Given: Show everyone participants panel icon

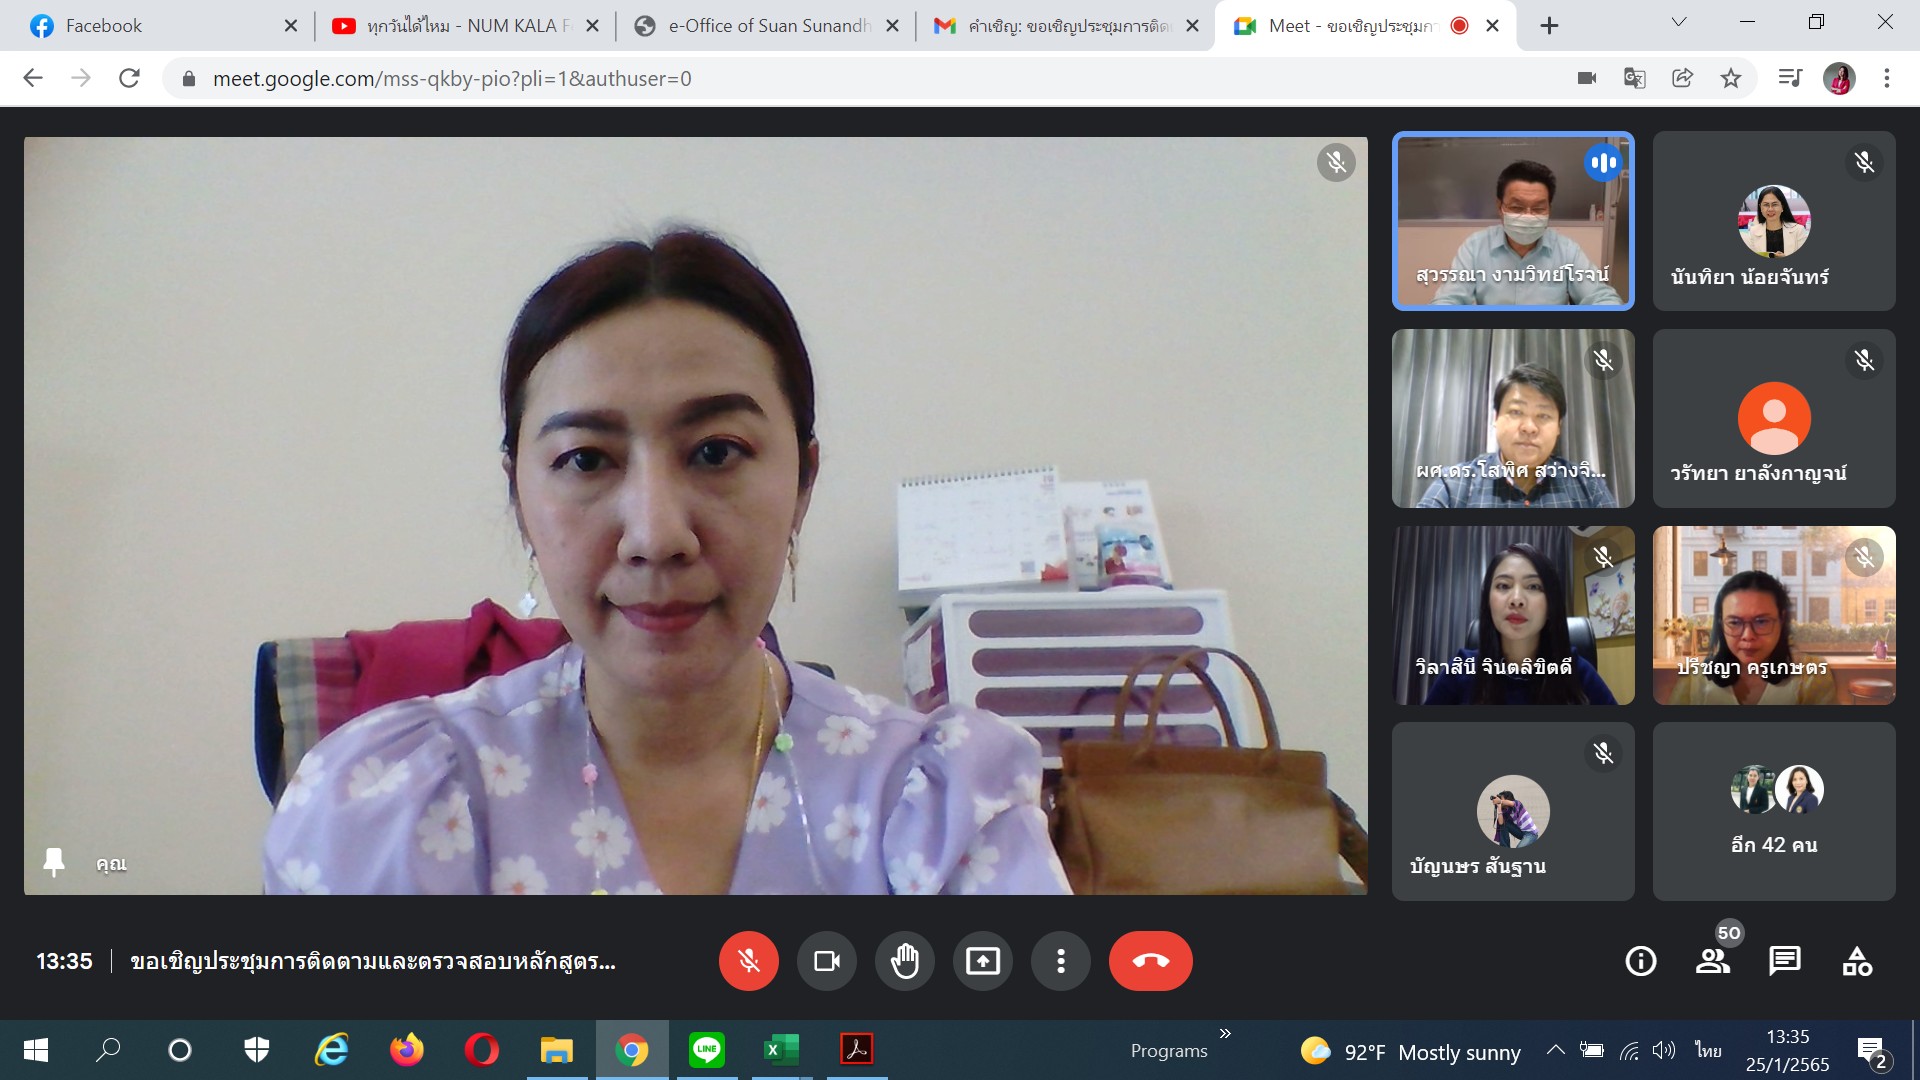Looking at the screenshot, I should coord(1712,961).
